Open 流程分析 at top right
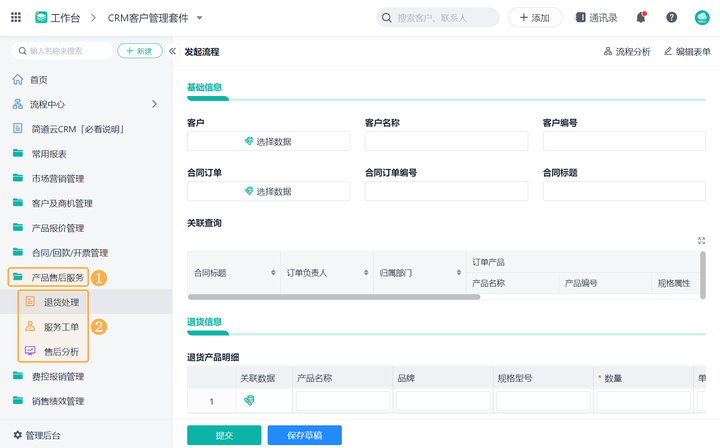This screenshot has width=720, height=448. [627, 51]
